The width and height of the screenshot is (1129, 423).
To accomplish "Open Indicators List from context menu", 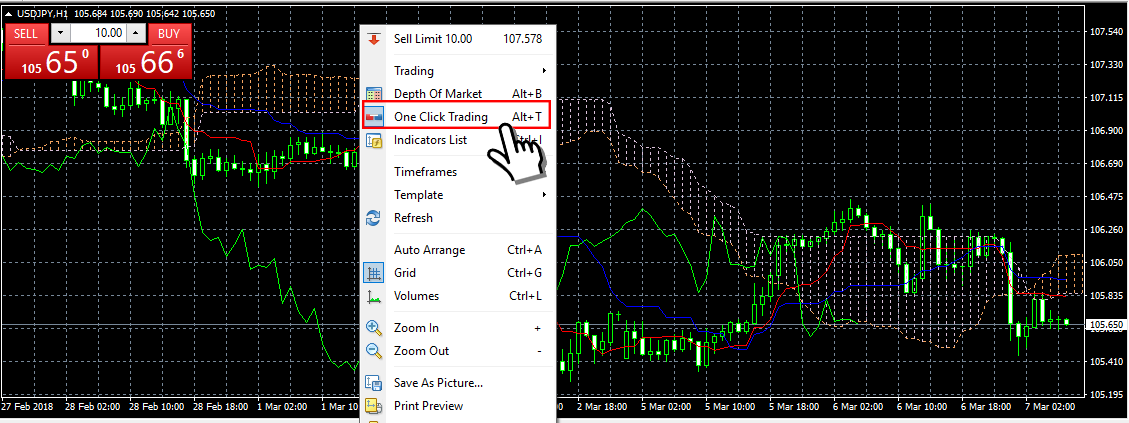I will pyautogui.click(x=459, y=140).
